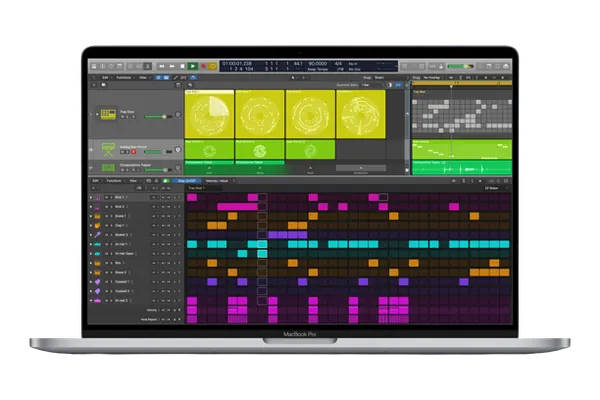The image size is (600, 400).
Task: Open the Step Sequencer Edit menu
Action: tap(96, 181)
